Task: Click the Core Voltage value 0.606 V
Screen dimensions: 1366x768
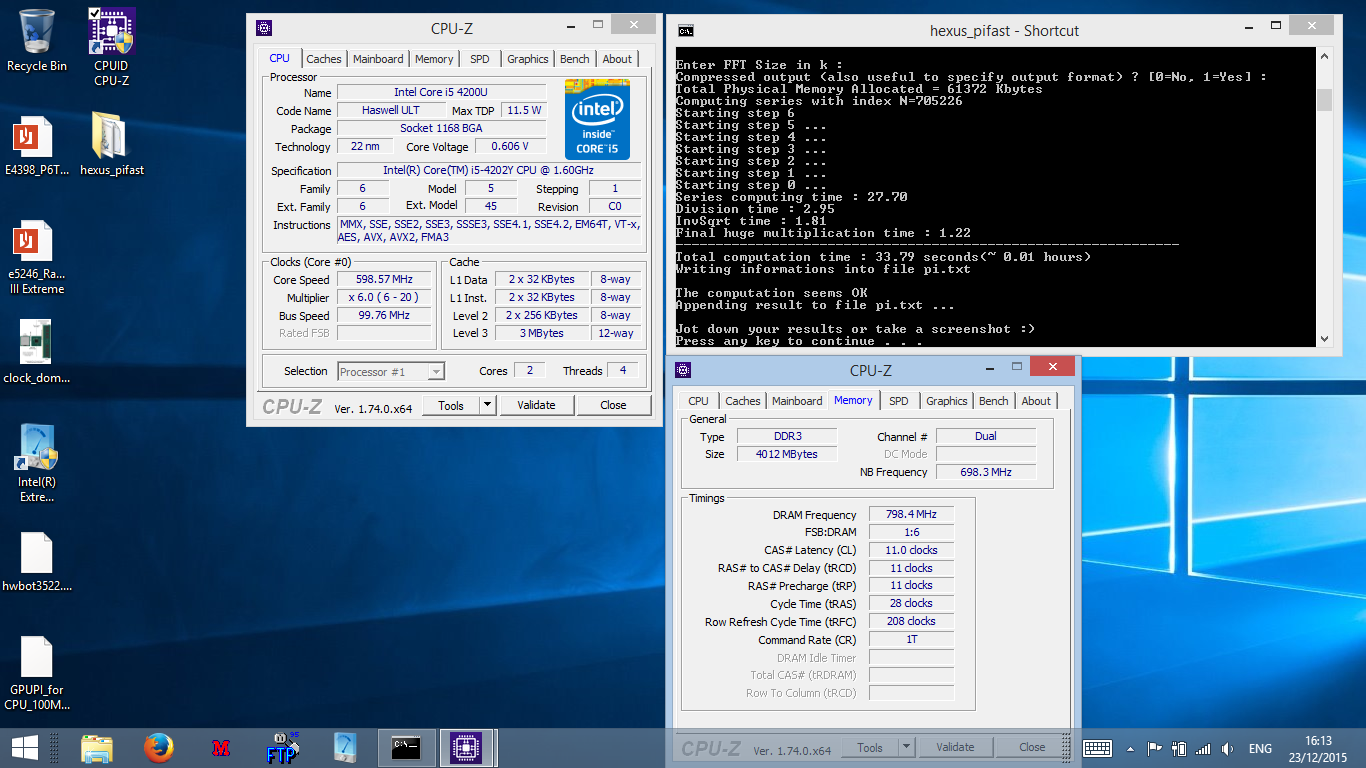Action: [x=510, y=147]
